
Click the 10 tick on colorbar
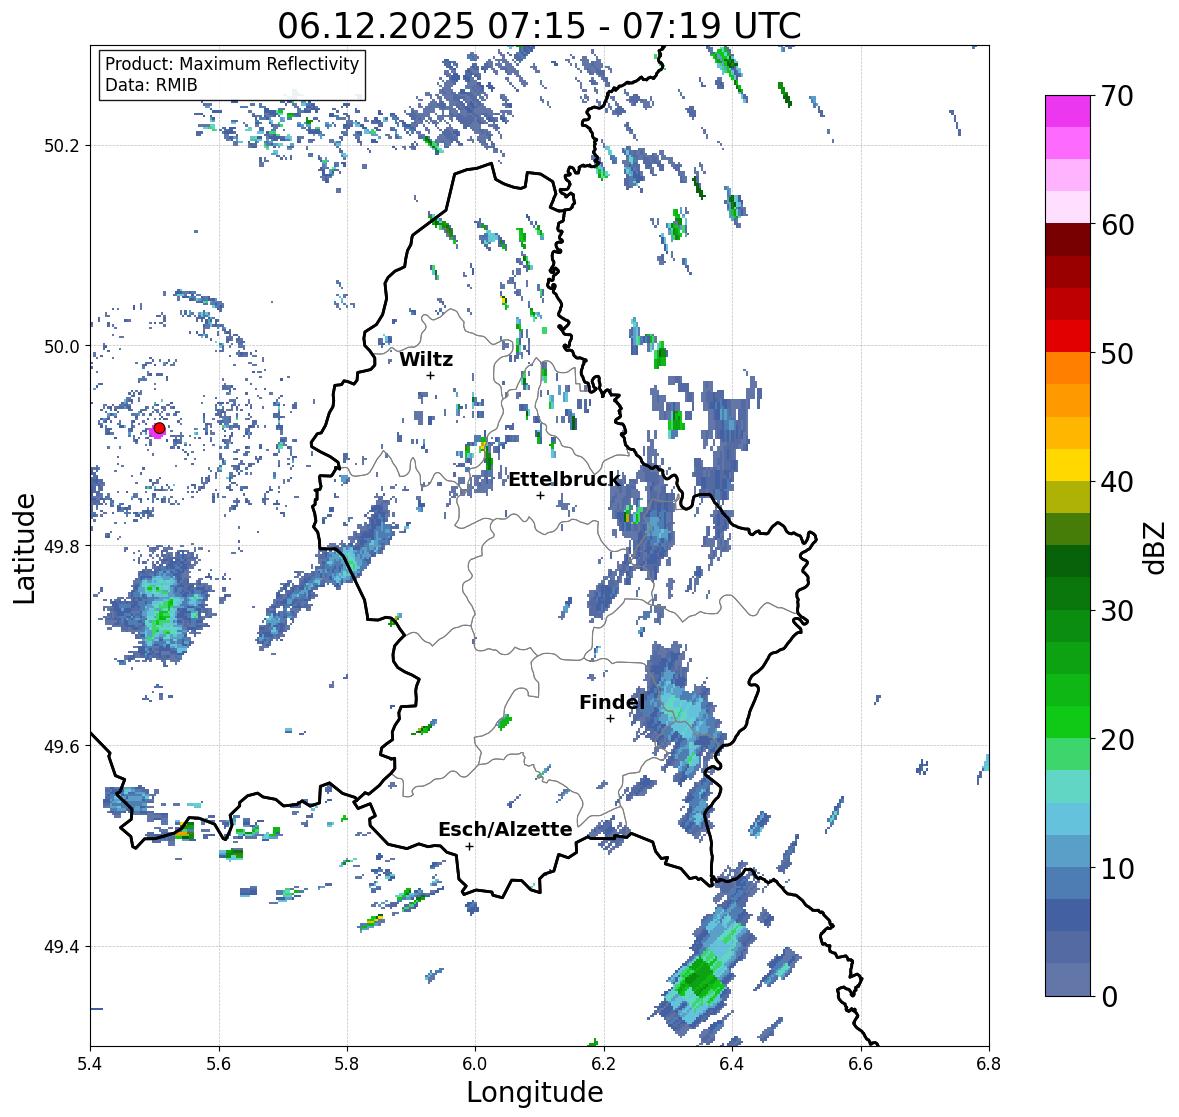click(x=1117, y=868)
